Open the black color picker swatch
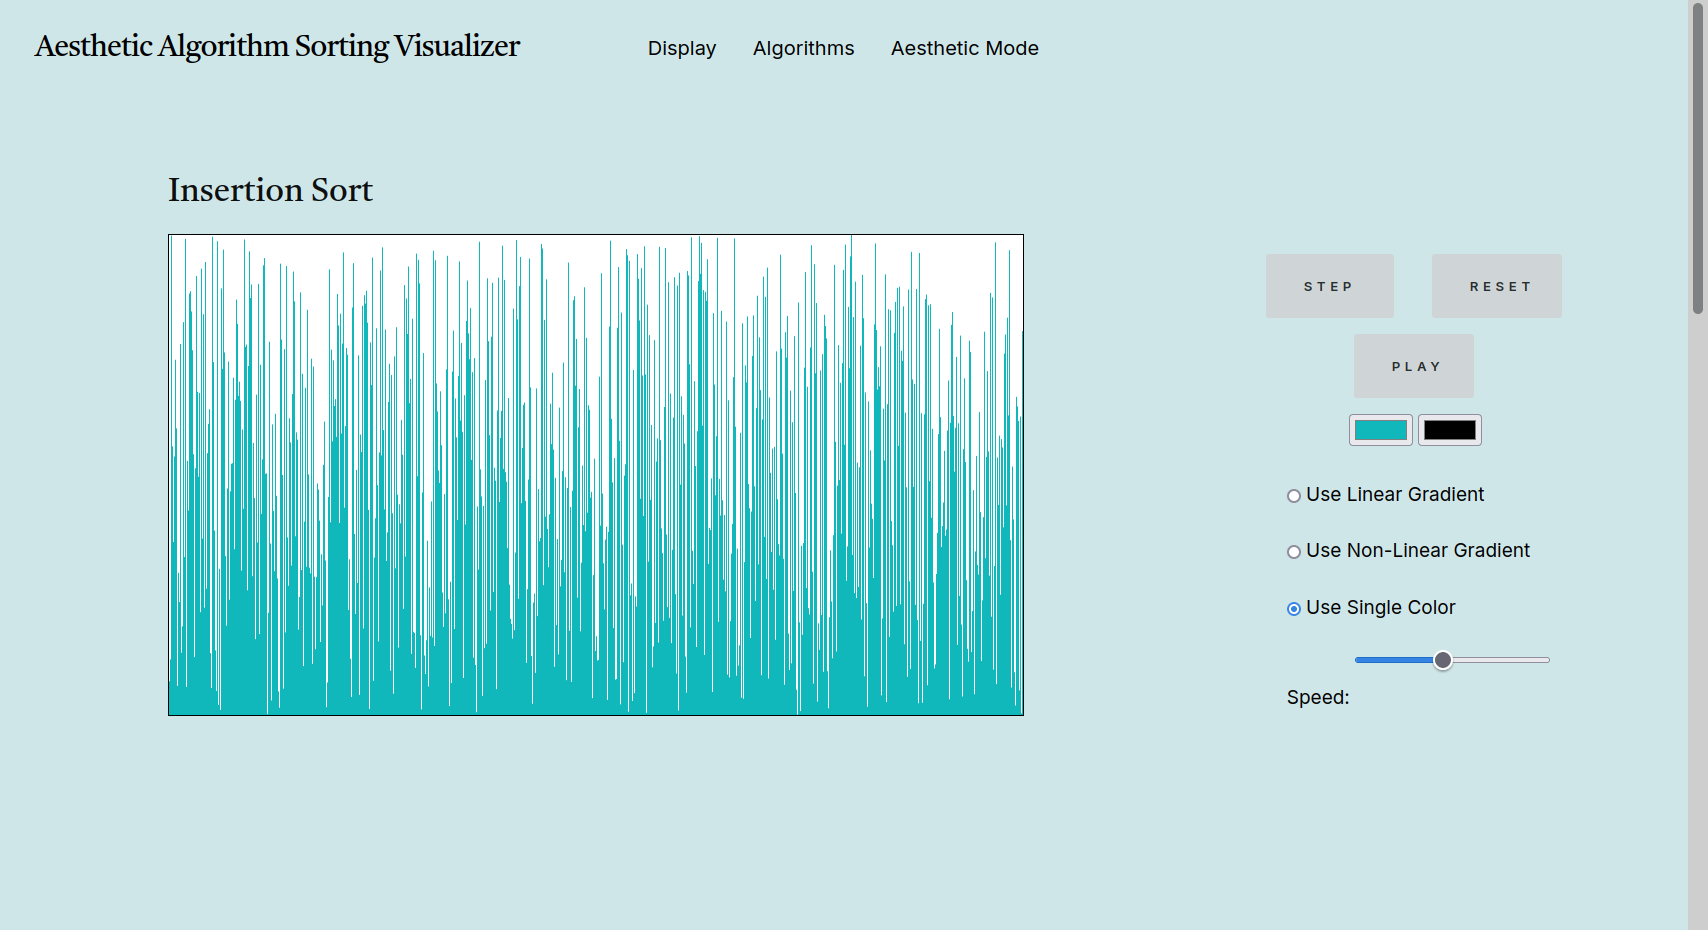The image size is (1708, 930). pos(1450,430)
